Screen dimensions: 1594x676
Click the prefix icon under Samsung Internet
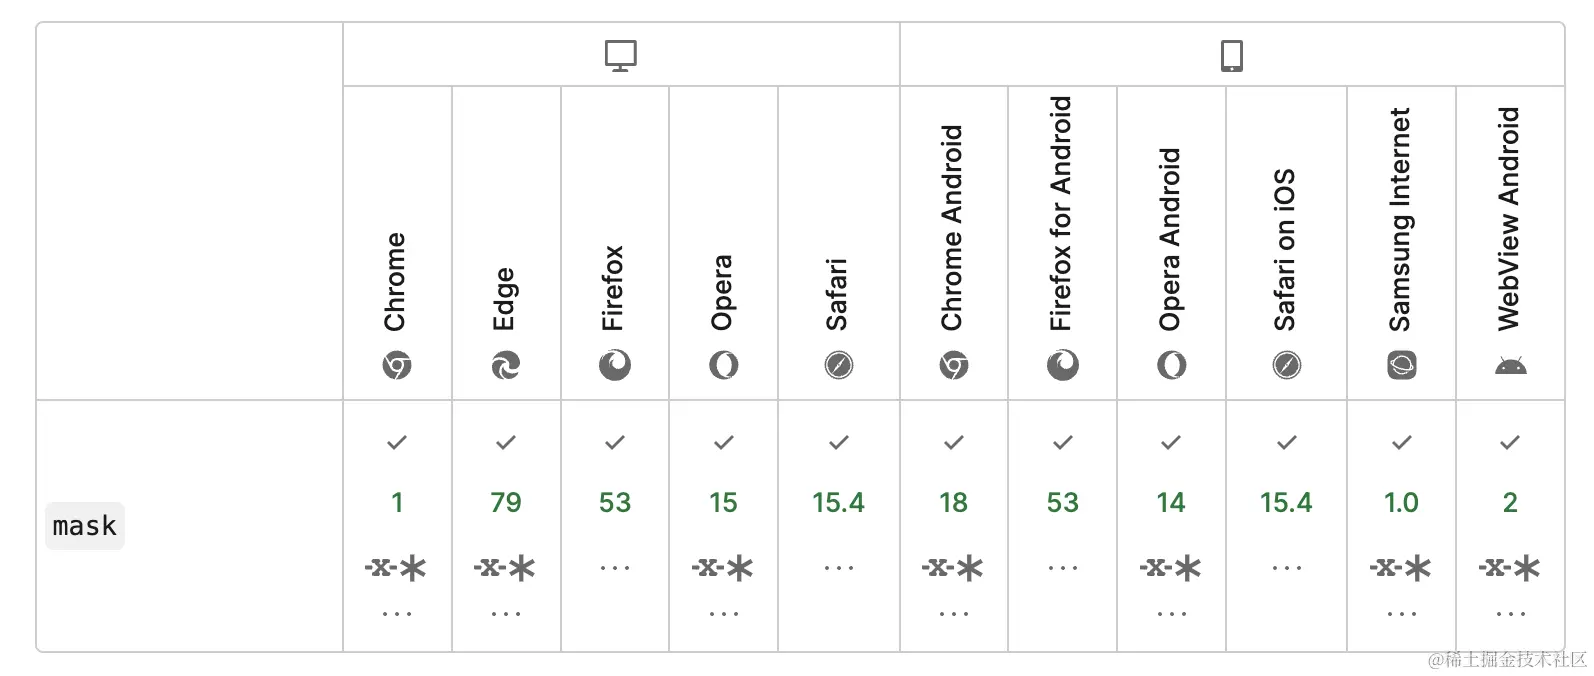tap(1401, 568)
